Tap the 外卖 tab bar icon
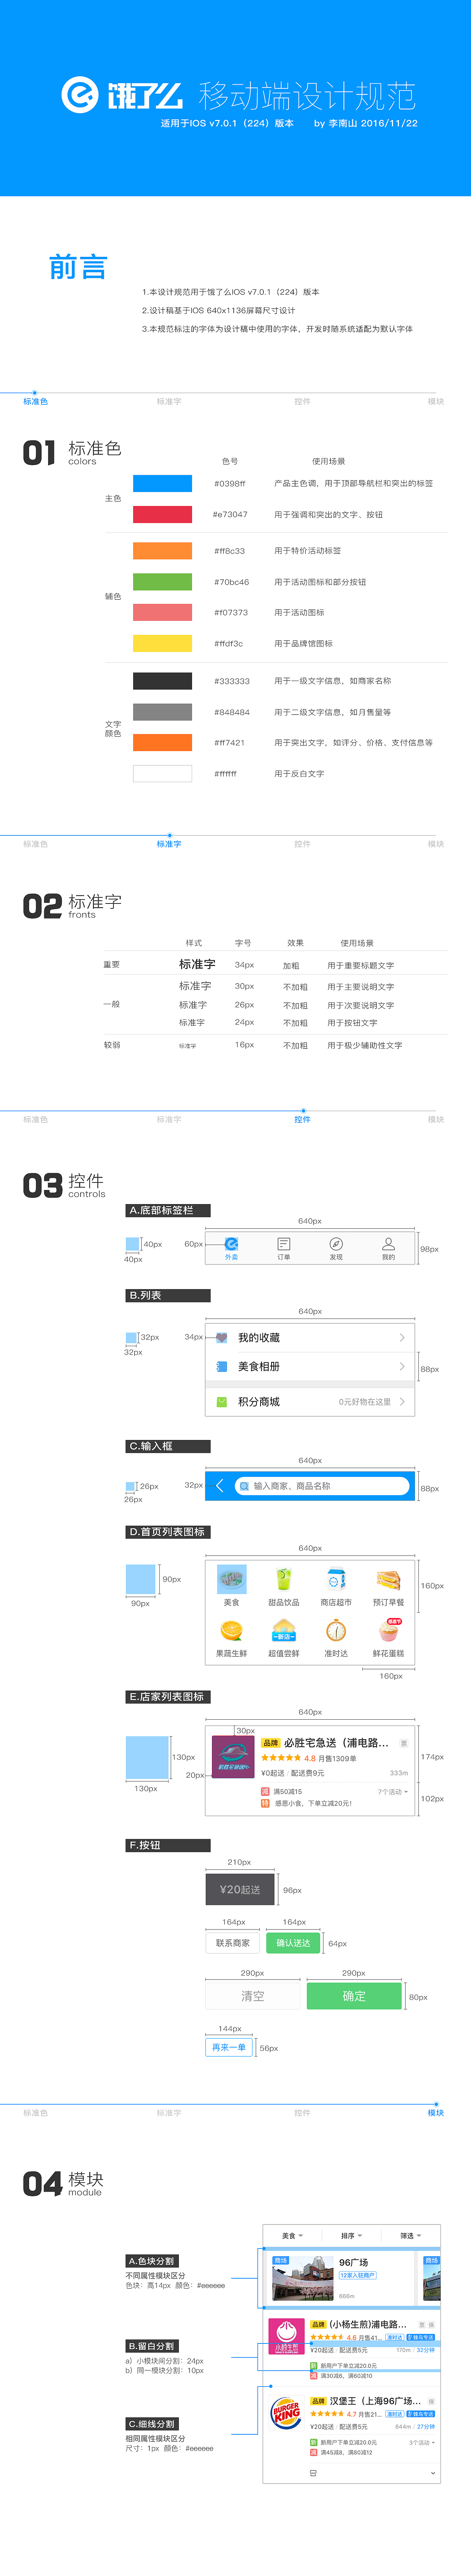 [231, 1244]
